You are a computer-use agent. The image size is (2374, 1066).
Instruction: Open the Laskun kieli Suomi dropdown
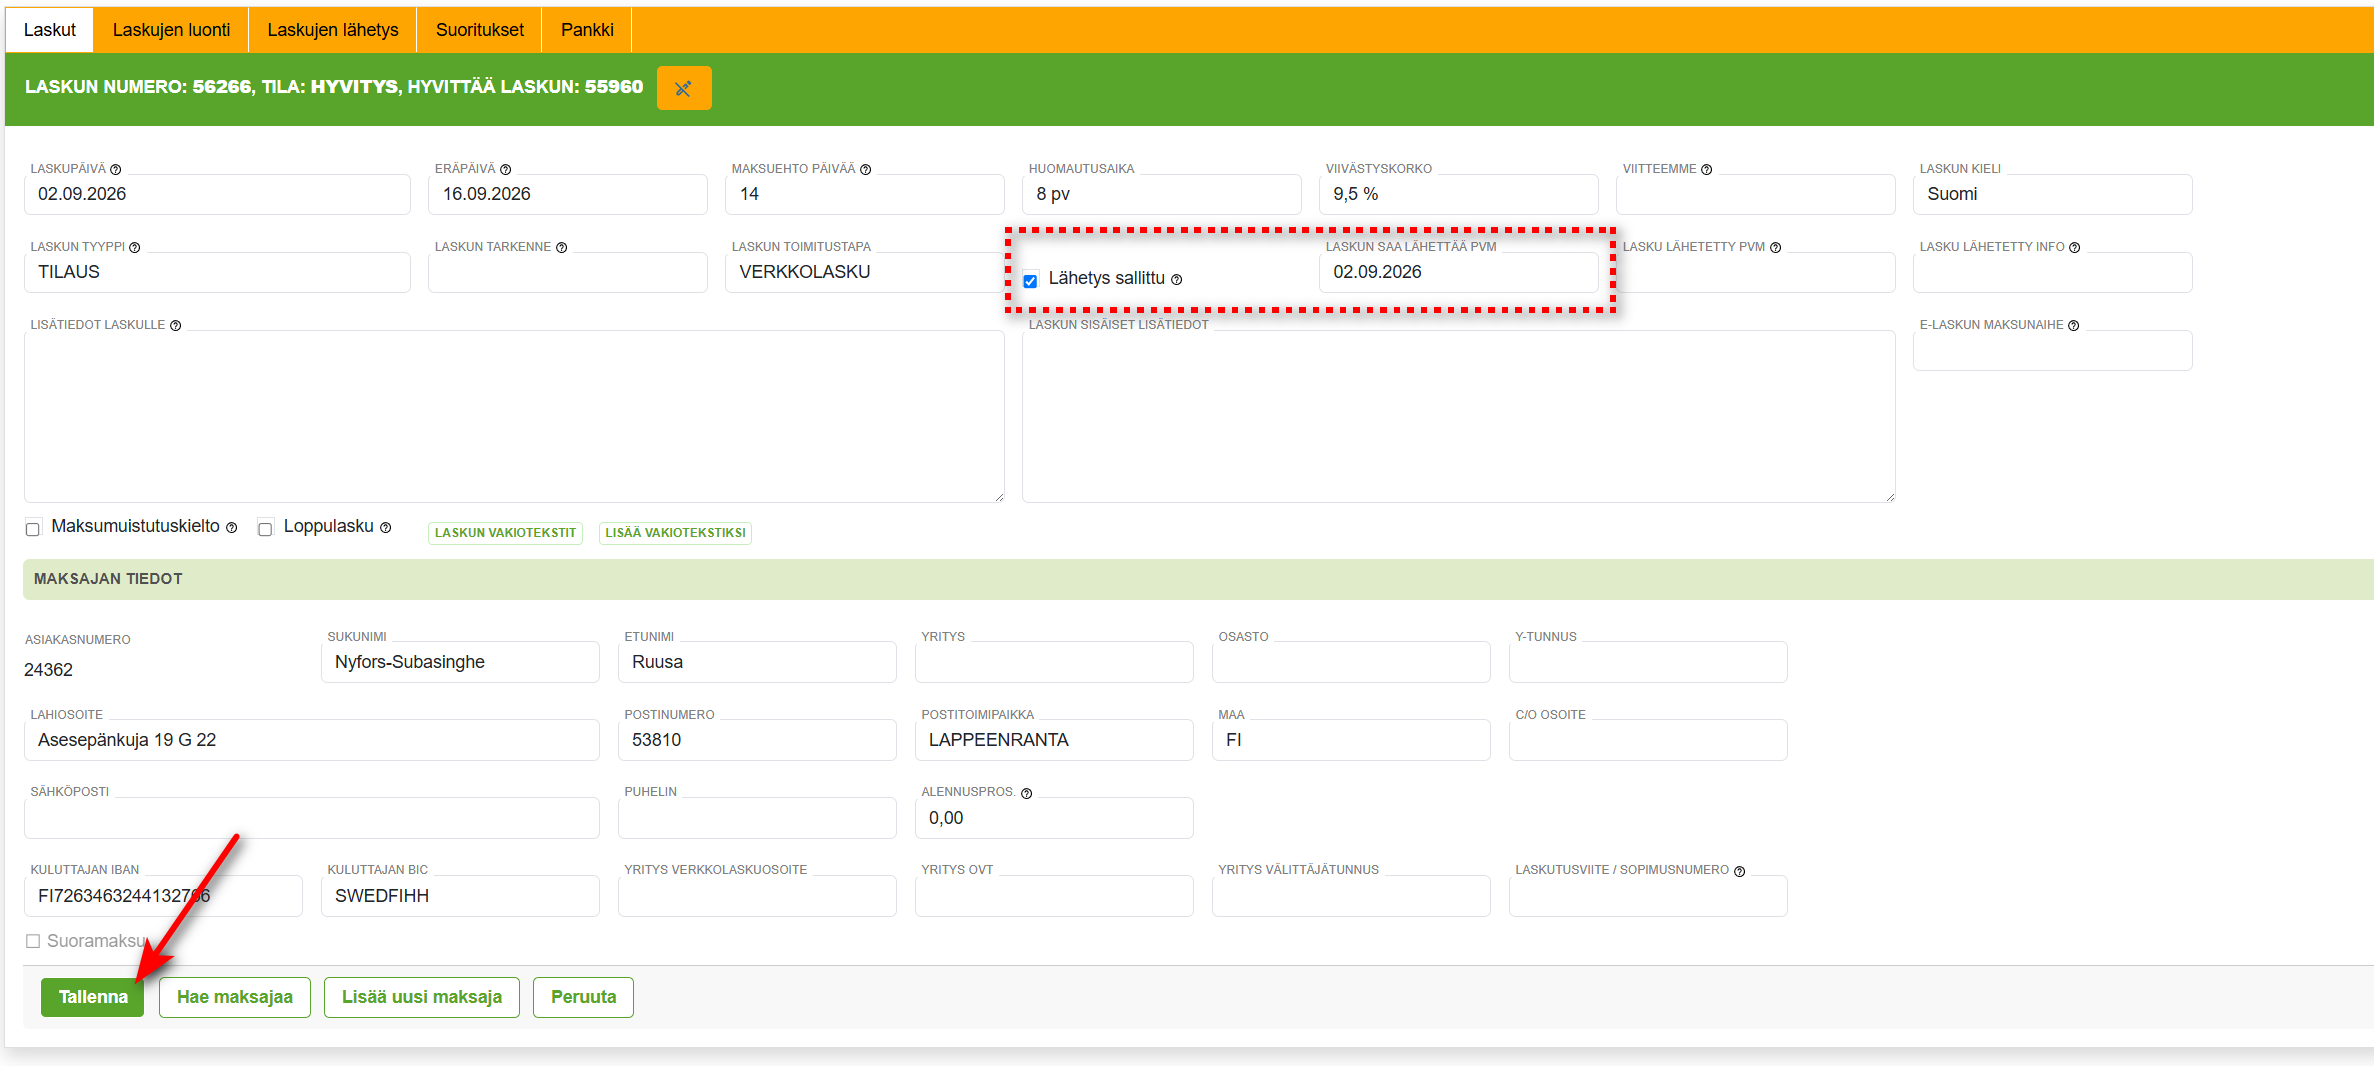point(2052,194)
